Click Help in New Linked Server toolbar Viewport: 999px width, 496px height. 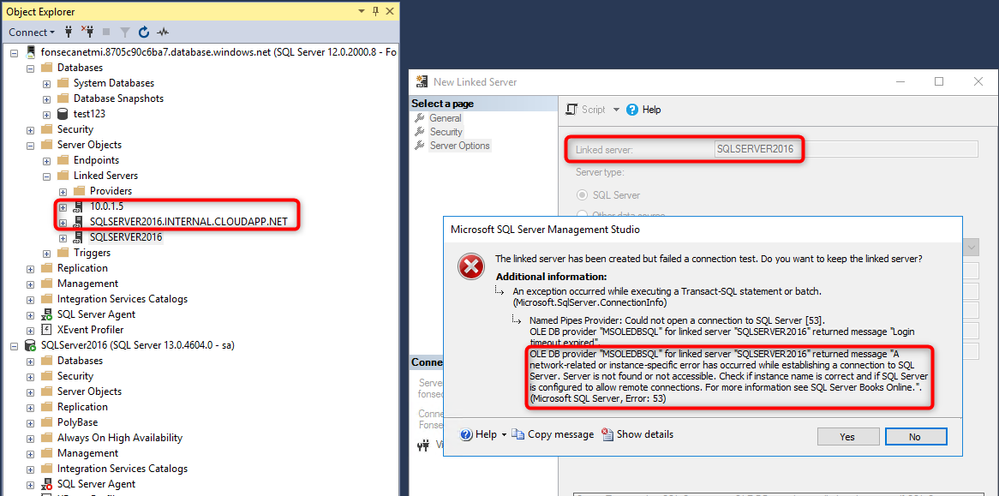pyautogui.click(x=644, y=110)
